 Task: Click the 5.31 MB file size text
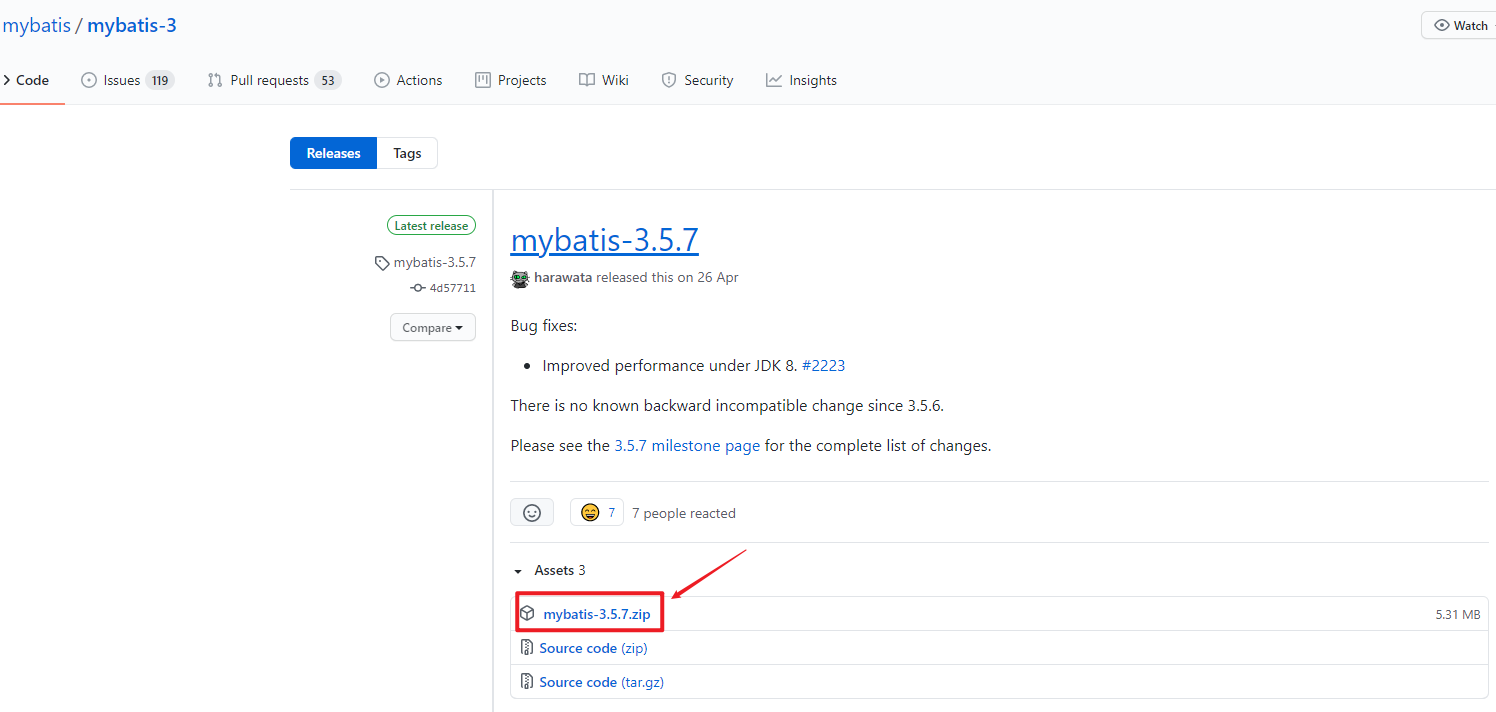coord(1458,615)
